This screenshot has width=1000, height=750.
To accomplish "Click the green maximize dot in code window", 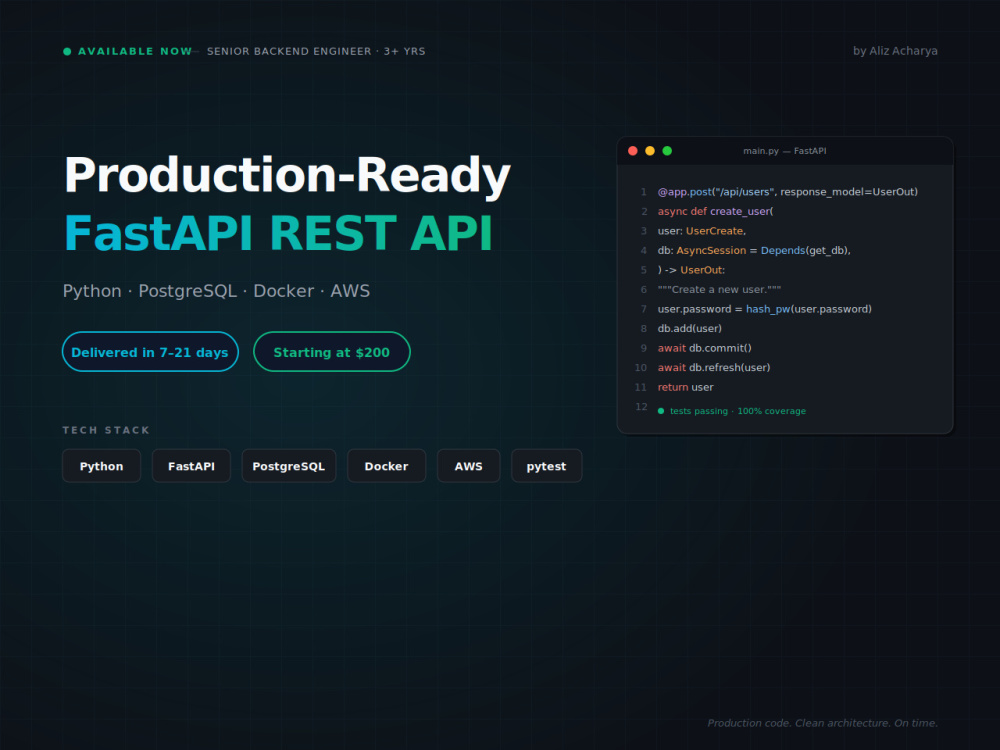I will pos(667,151).
